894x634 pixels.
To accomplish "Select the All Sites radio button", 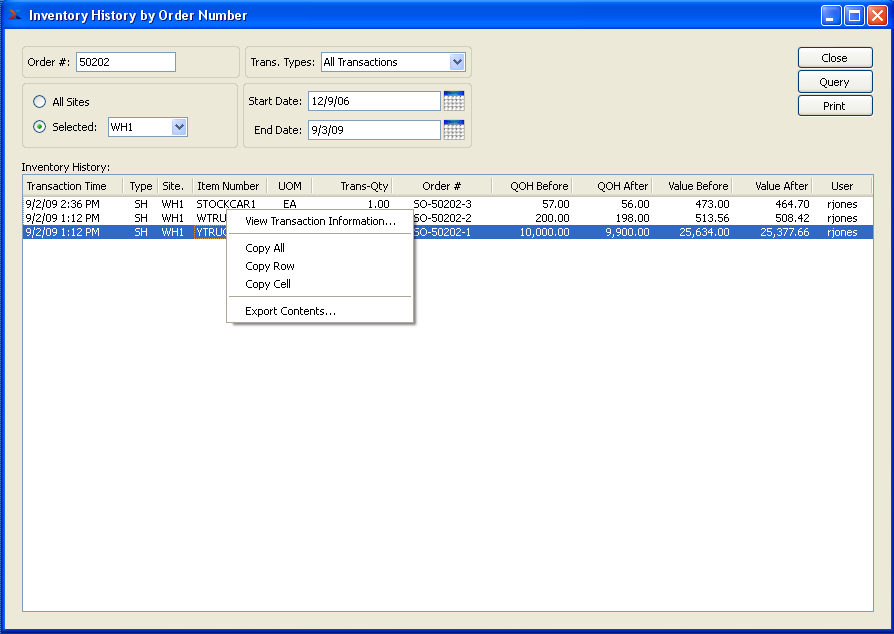I will click(39, 102).
